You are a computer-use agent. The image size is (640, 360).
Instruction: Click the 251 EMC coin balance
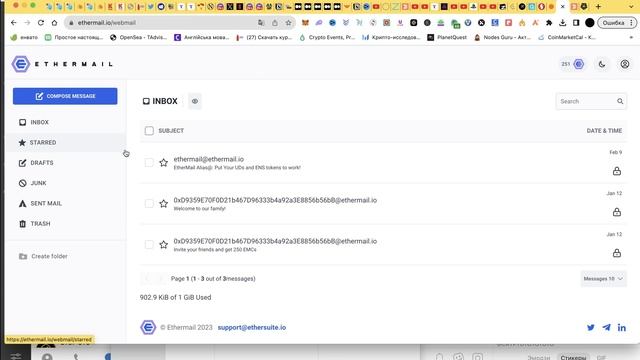point(572,64)
